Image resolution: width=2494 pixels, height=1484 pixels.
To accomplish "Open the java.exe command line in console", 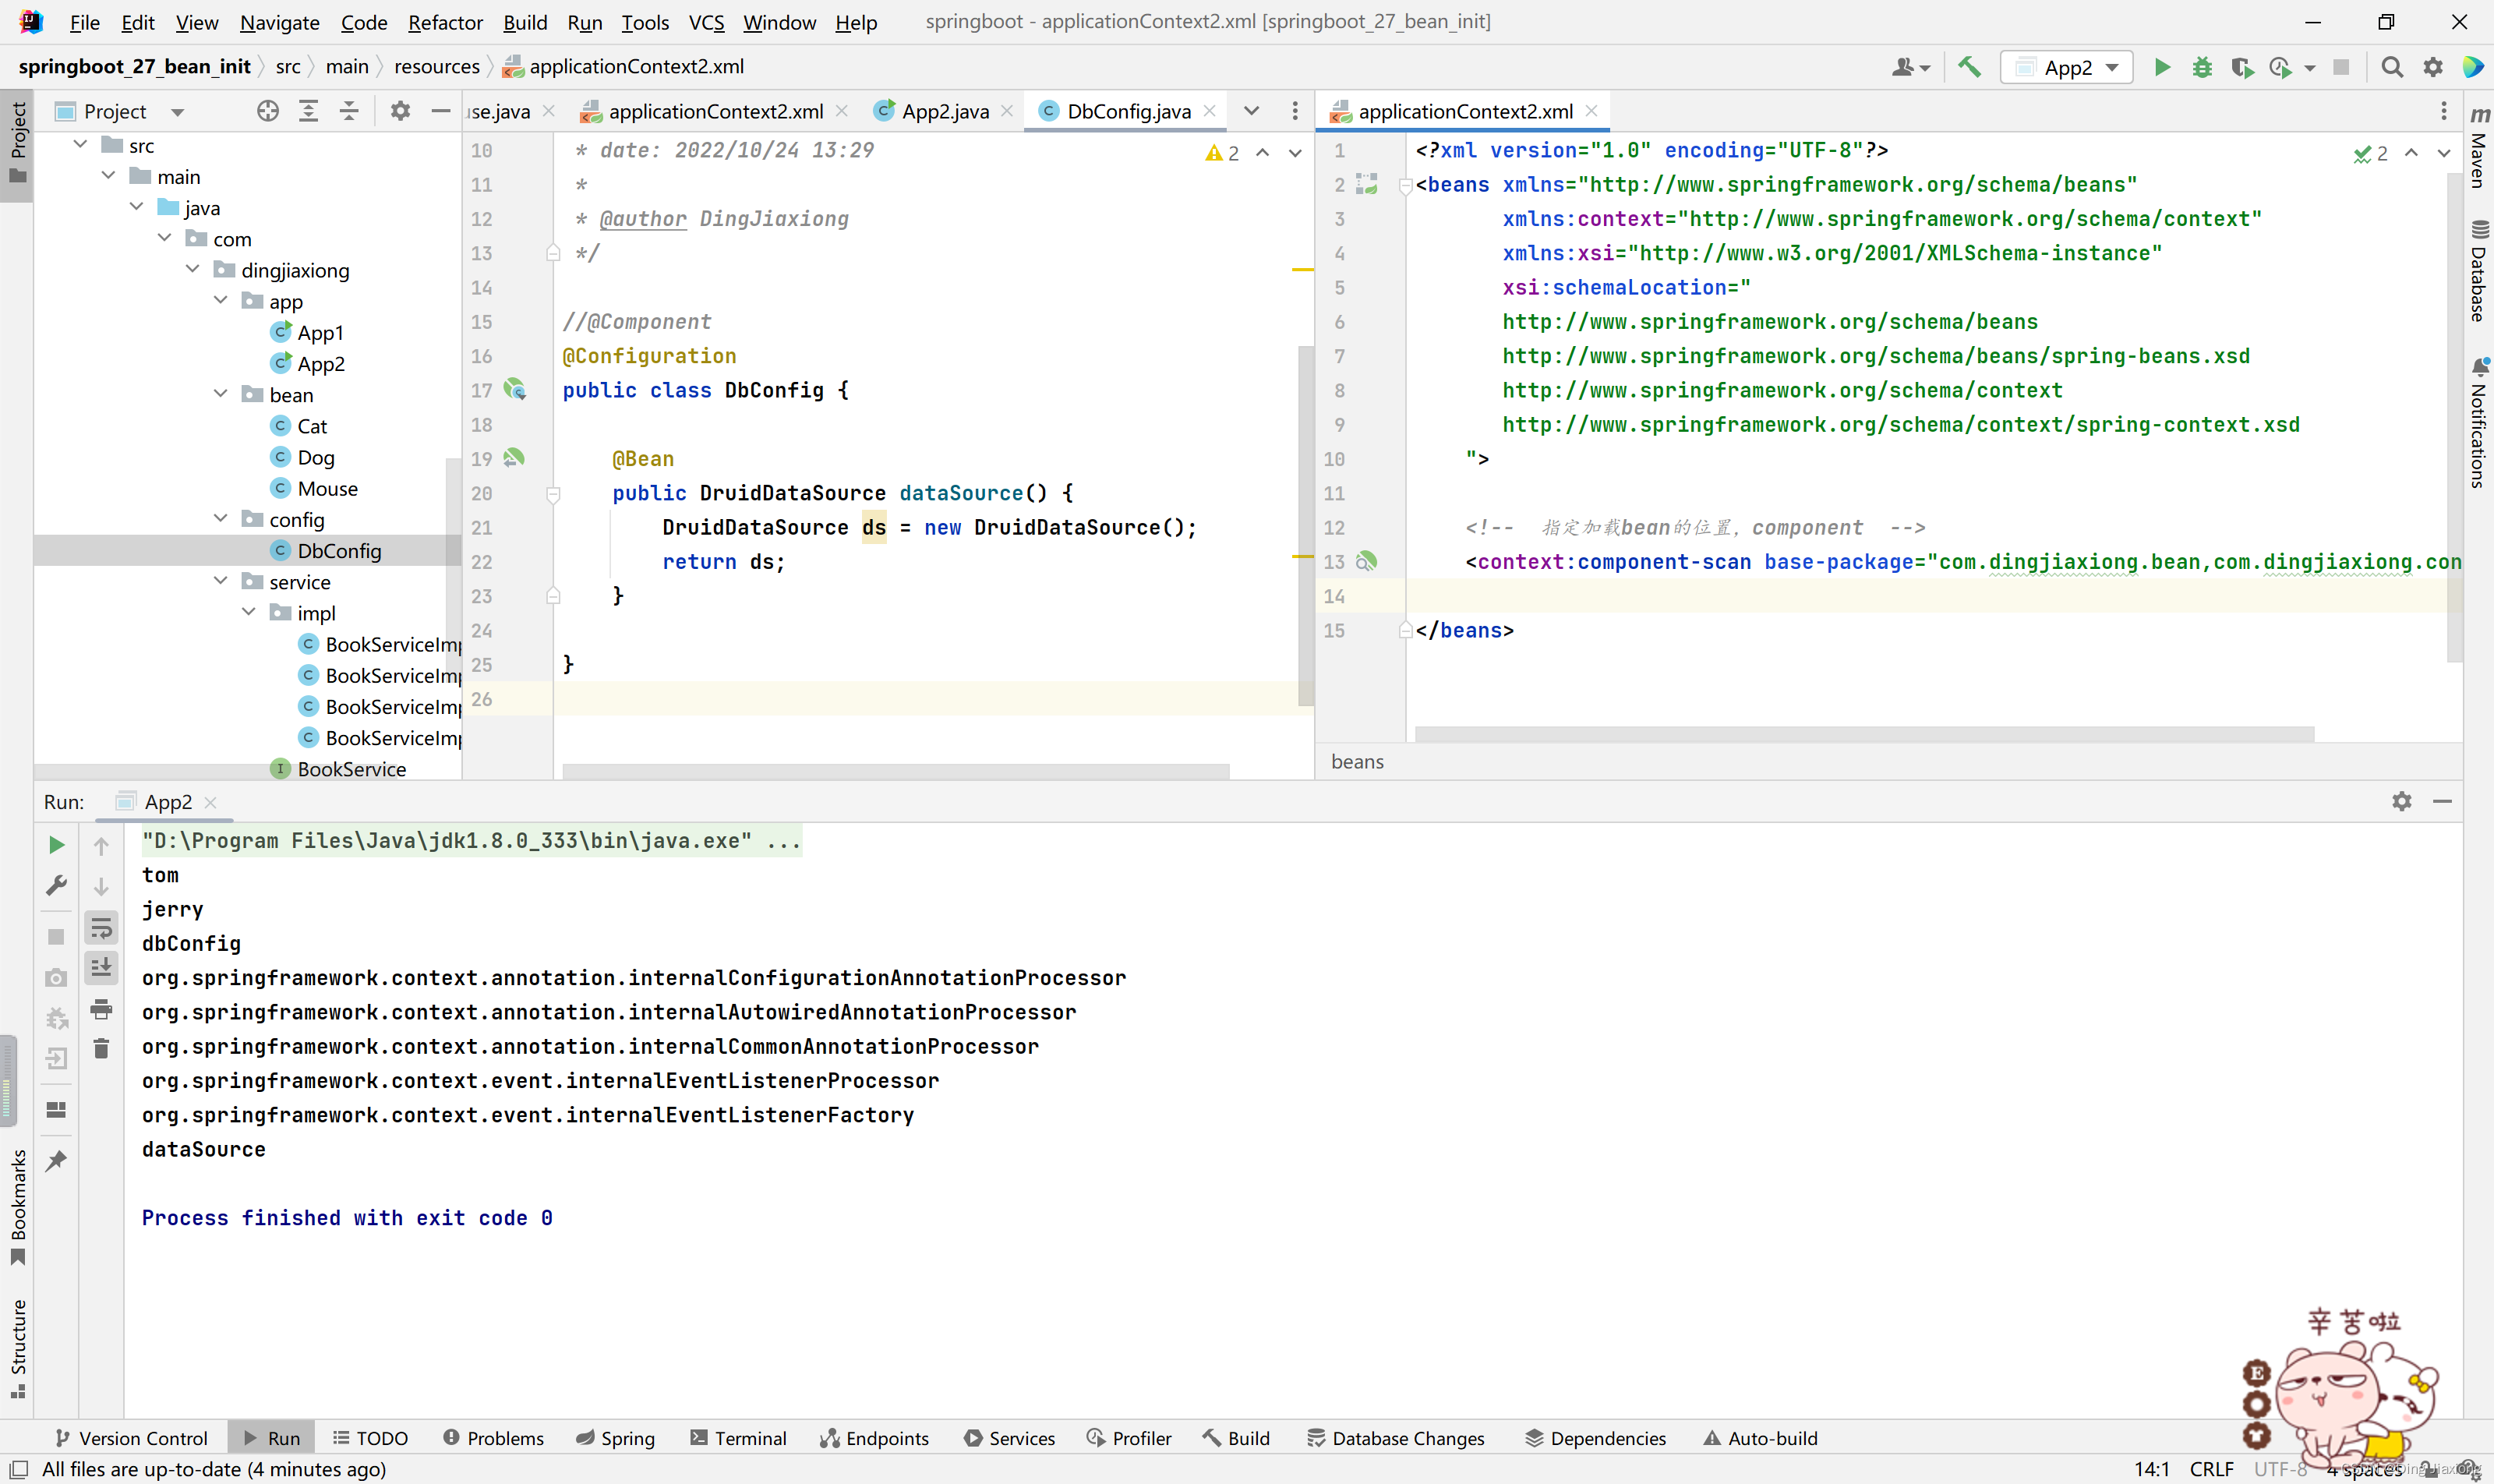I will pos(471,841).
